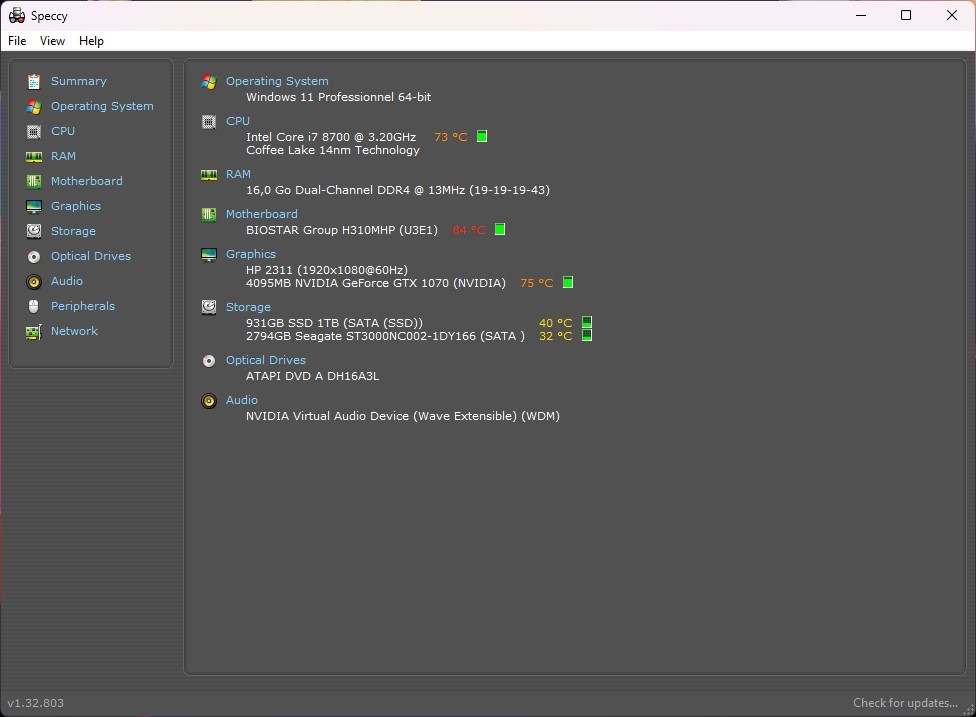Open the Help menu
This screenshot has height=717, width=976.
point(91,41)
